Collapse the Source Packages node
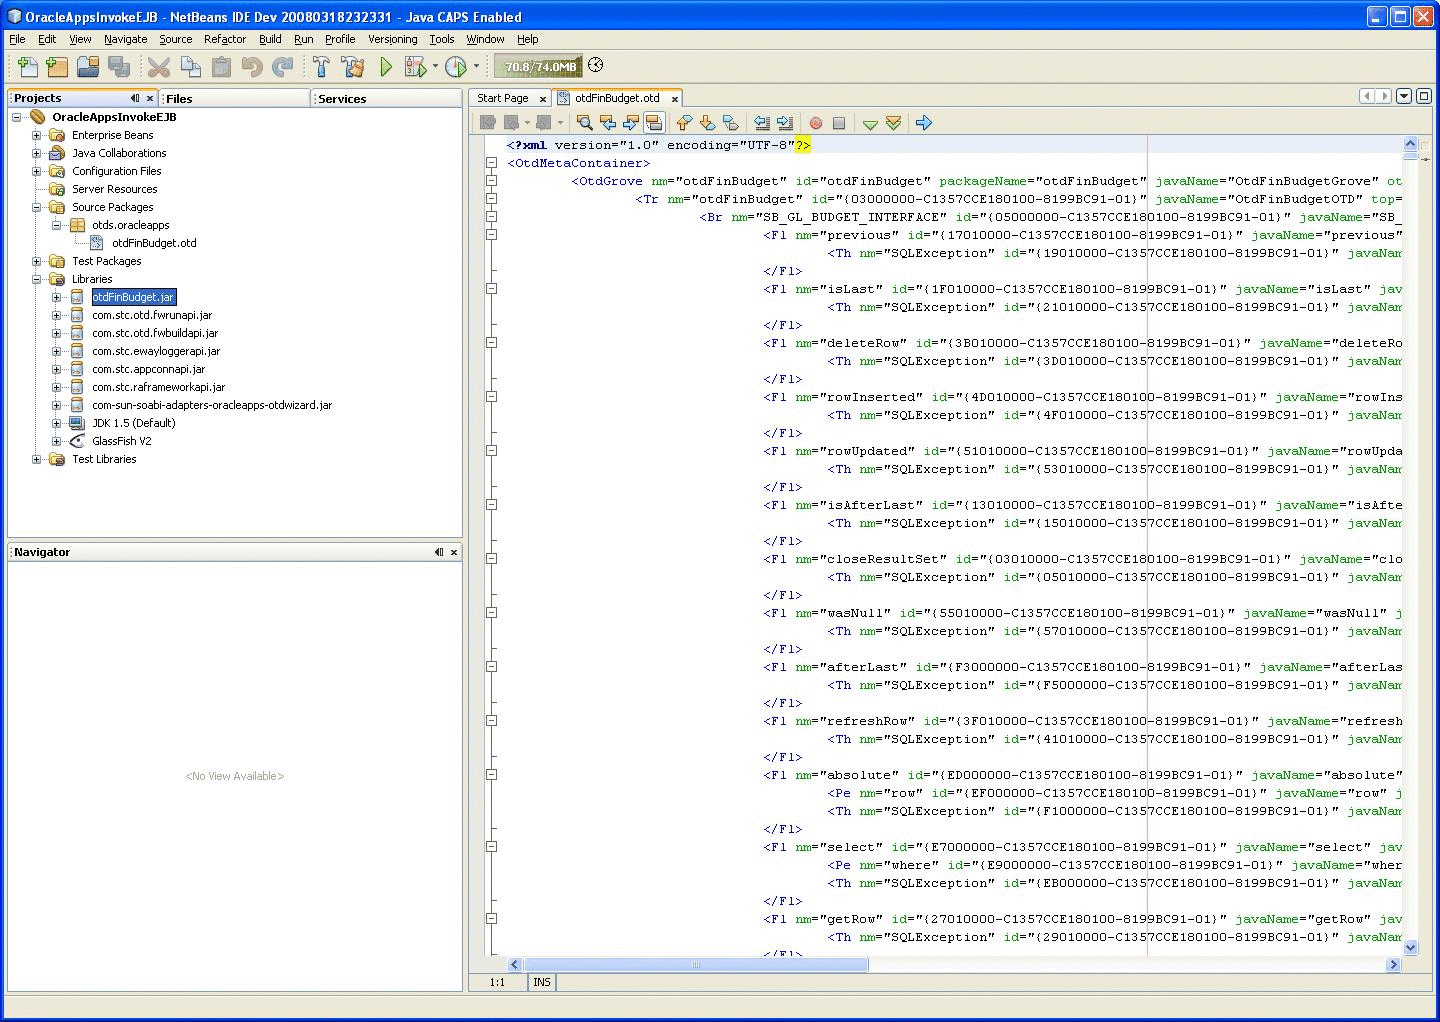 click(x=37, y=207)
